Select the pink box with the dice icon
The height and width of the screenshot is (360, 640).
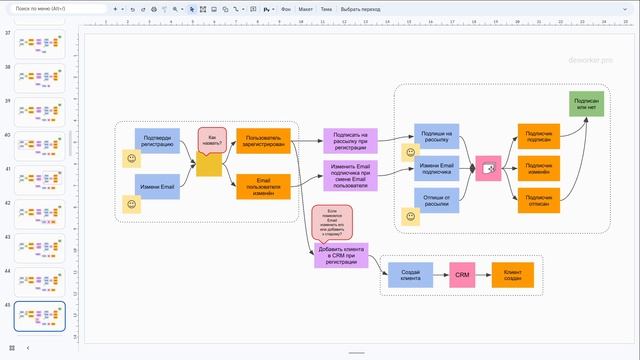point(488,168)
